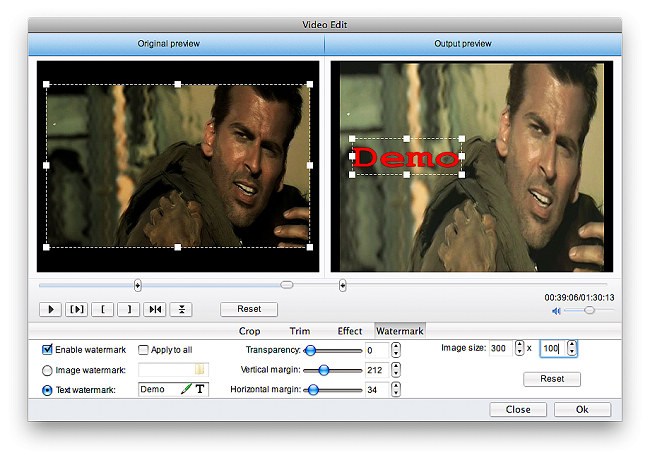650x460 pixels.
Task: Click the speaker volume icon
Action: point(556,311)
